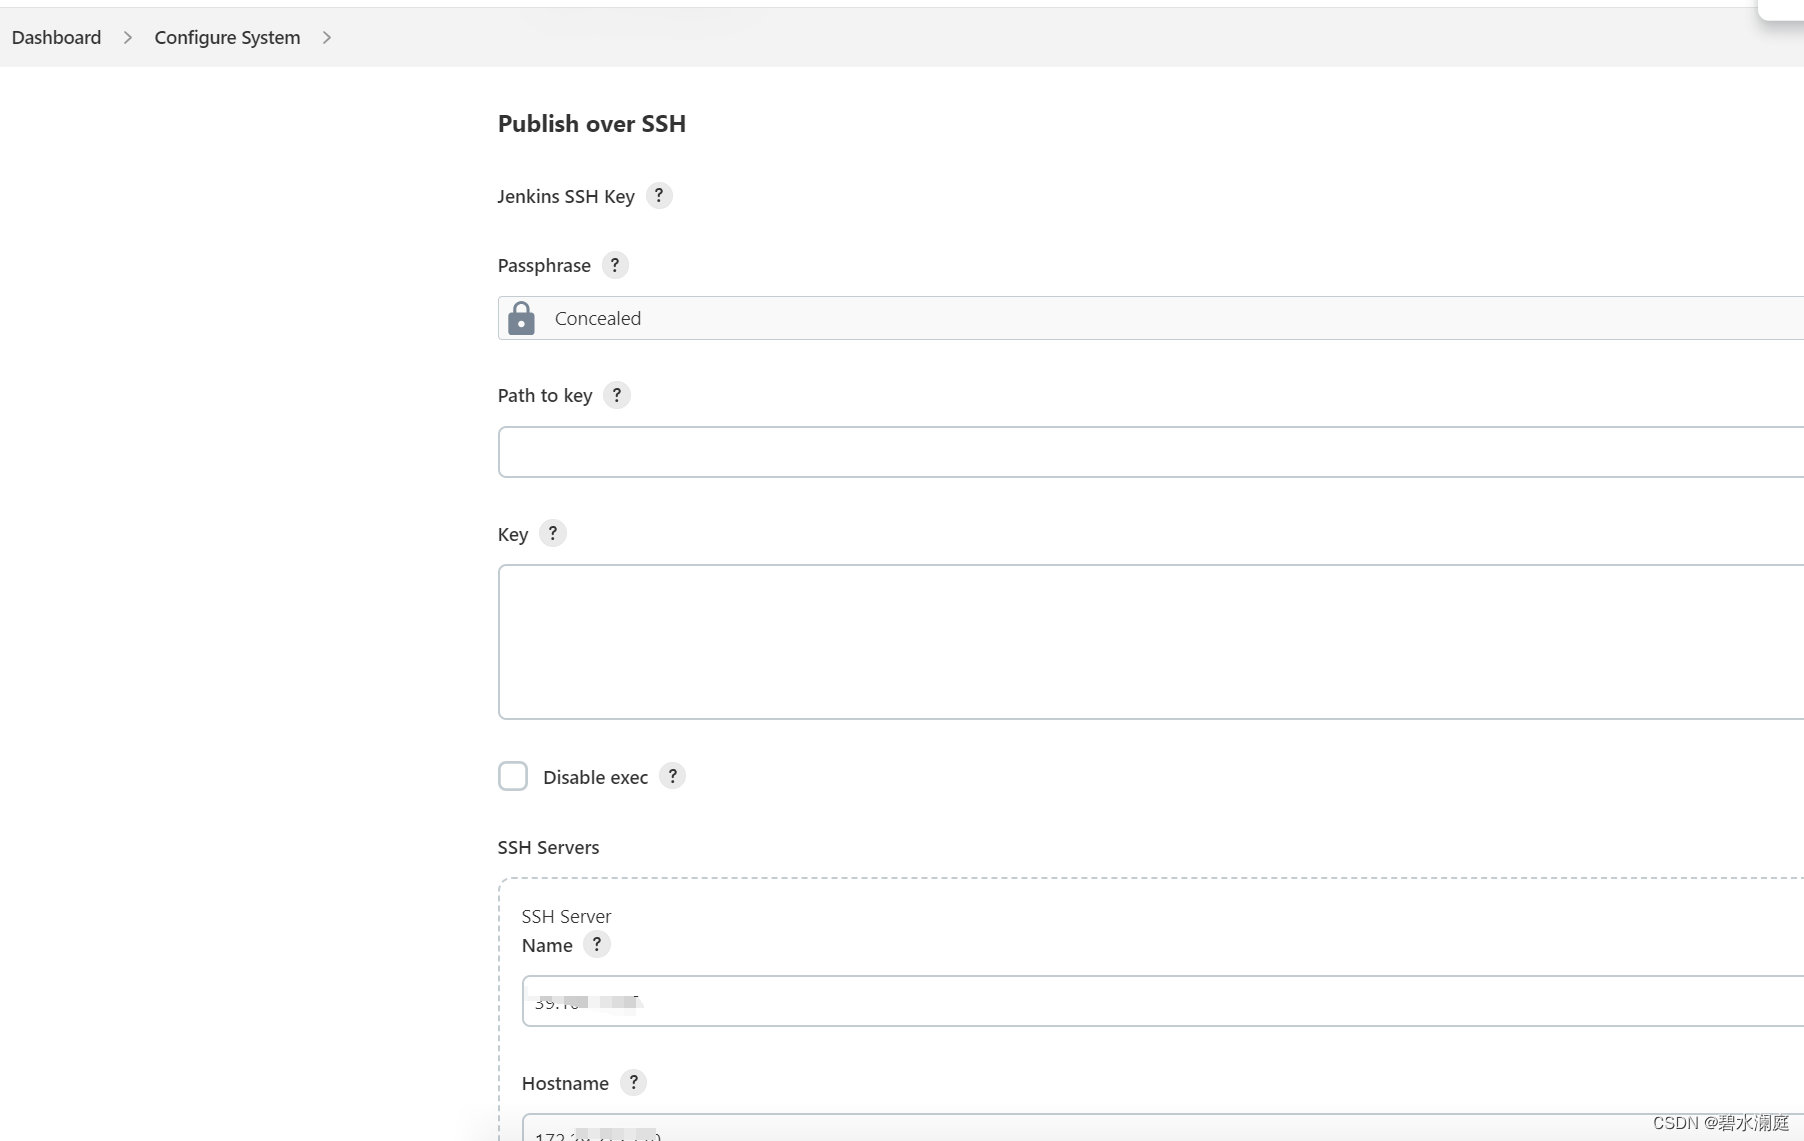Focus the Key text area
The image size is (1804, 1141).
coord(1151,642)
